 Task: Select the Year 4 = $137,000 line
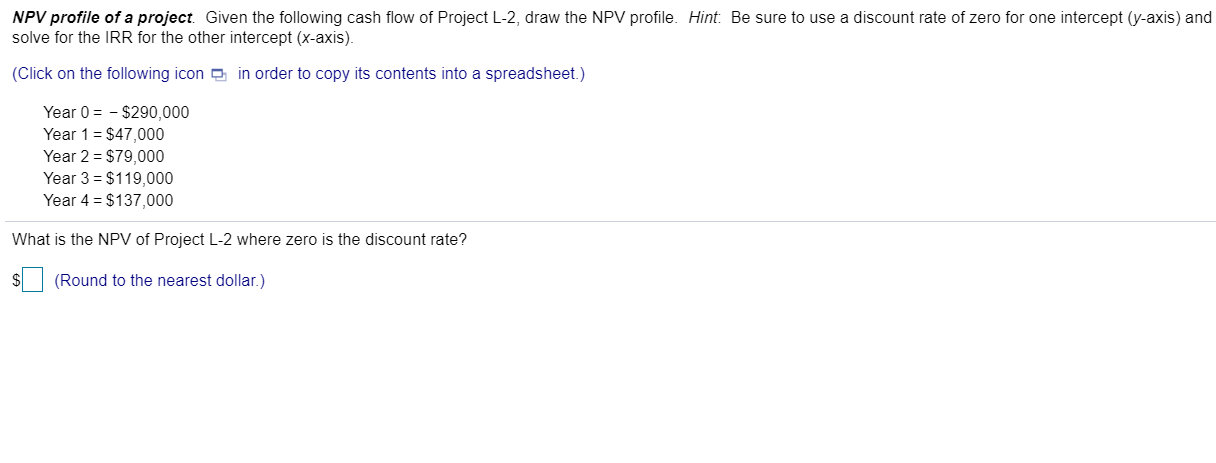click(x=108, y=200)
